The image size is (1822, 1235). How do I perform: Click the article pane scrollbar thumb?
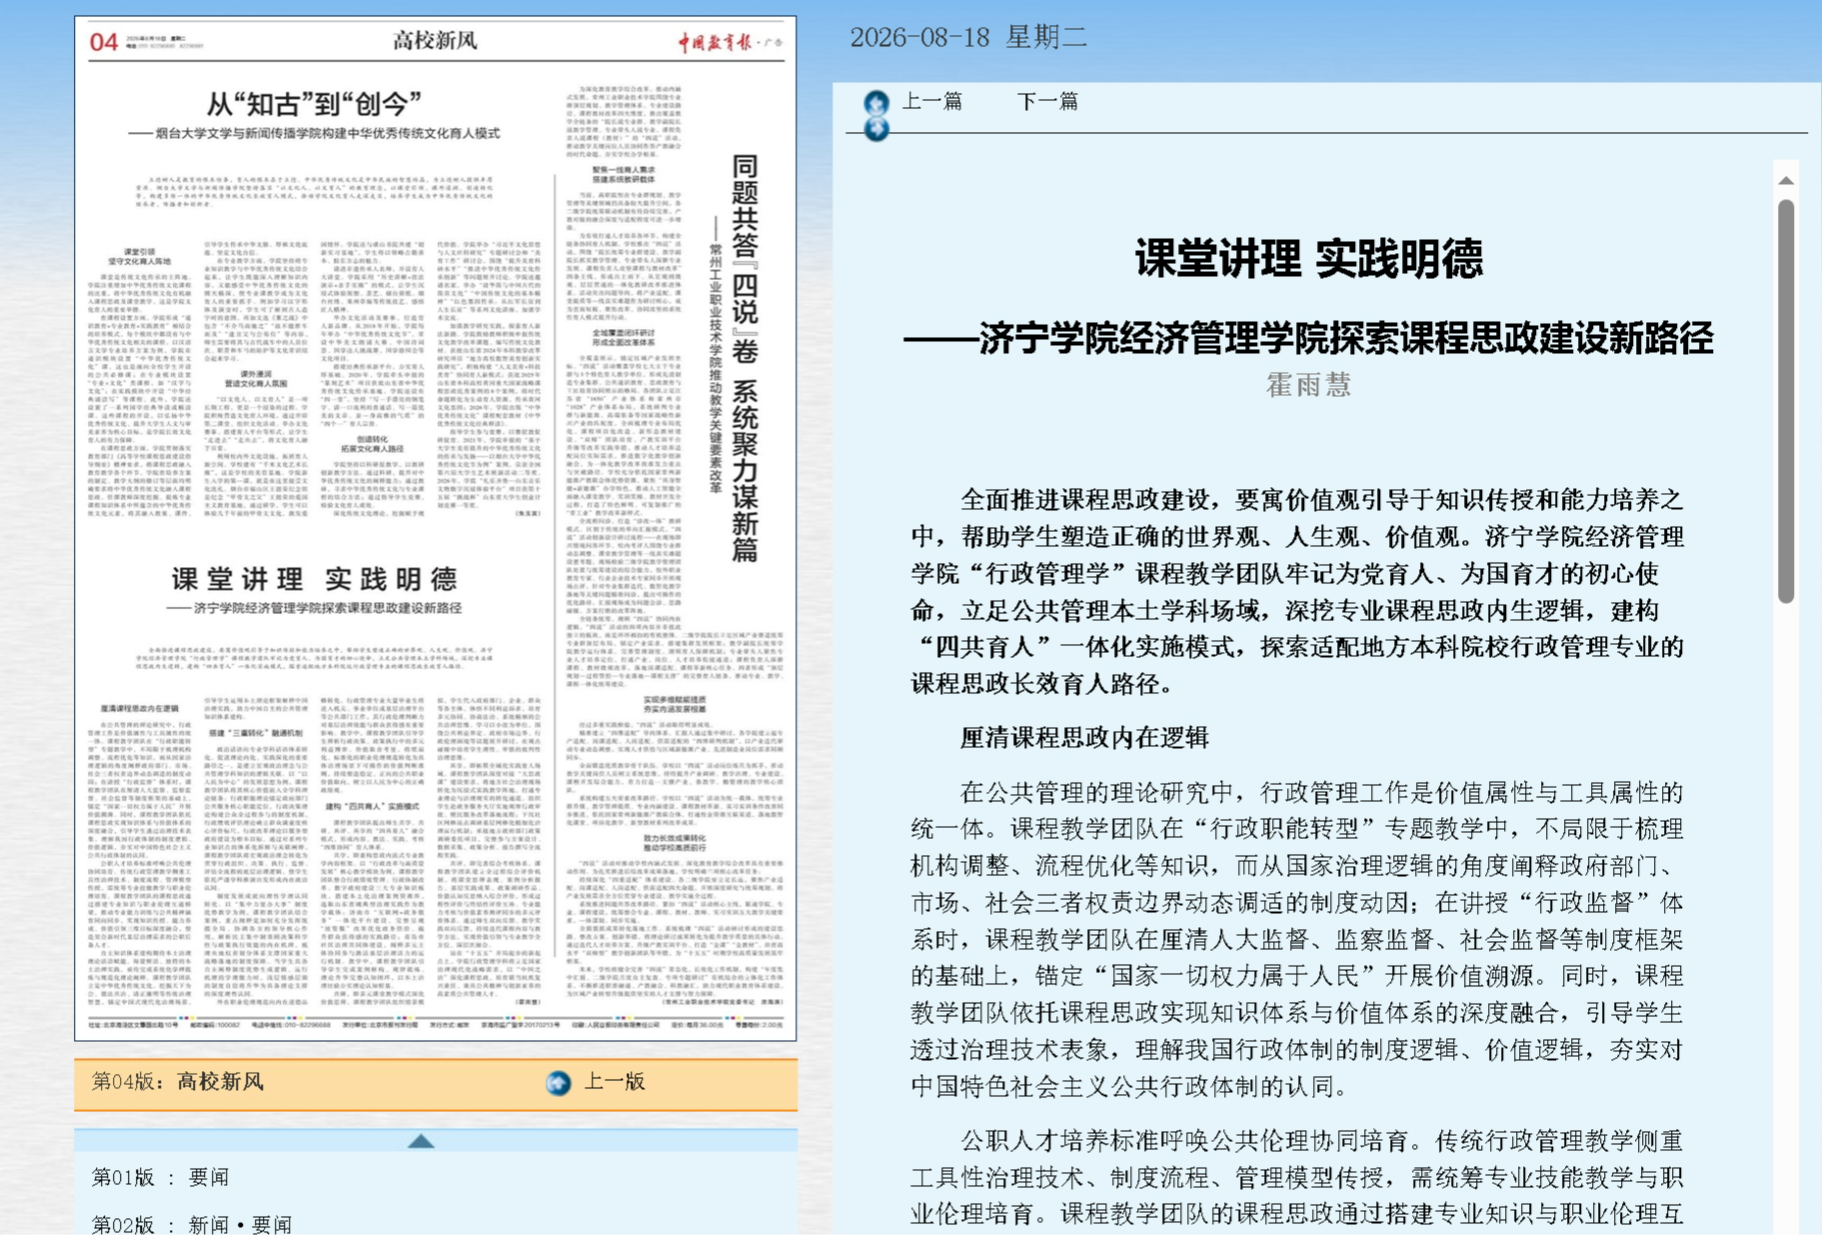coord(1786,401)
